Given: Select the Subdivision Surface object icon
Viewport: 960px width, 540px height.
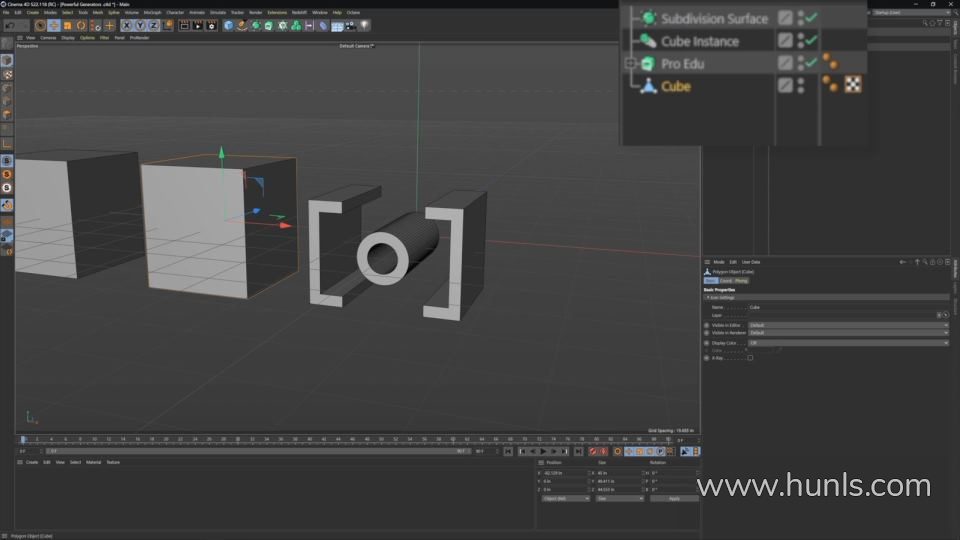Looking at the screenshot, I should click(647, 18).
